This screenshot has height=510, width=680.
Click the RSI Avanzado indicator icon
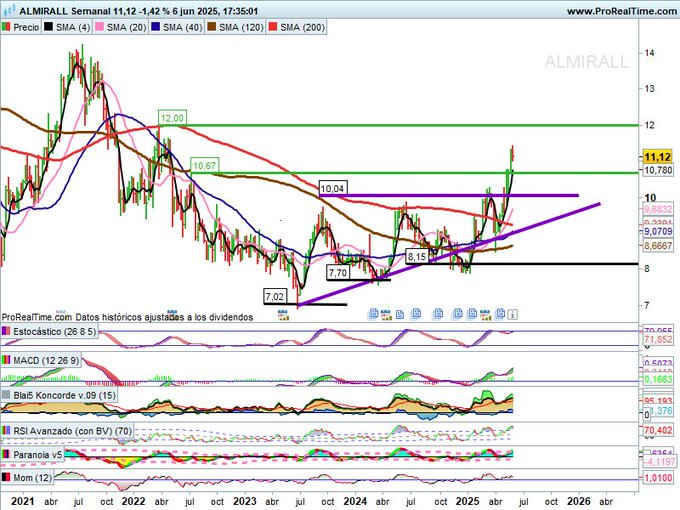[6, 431]
